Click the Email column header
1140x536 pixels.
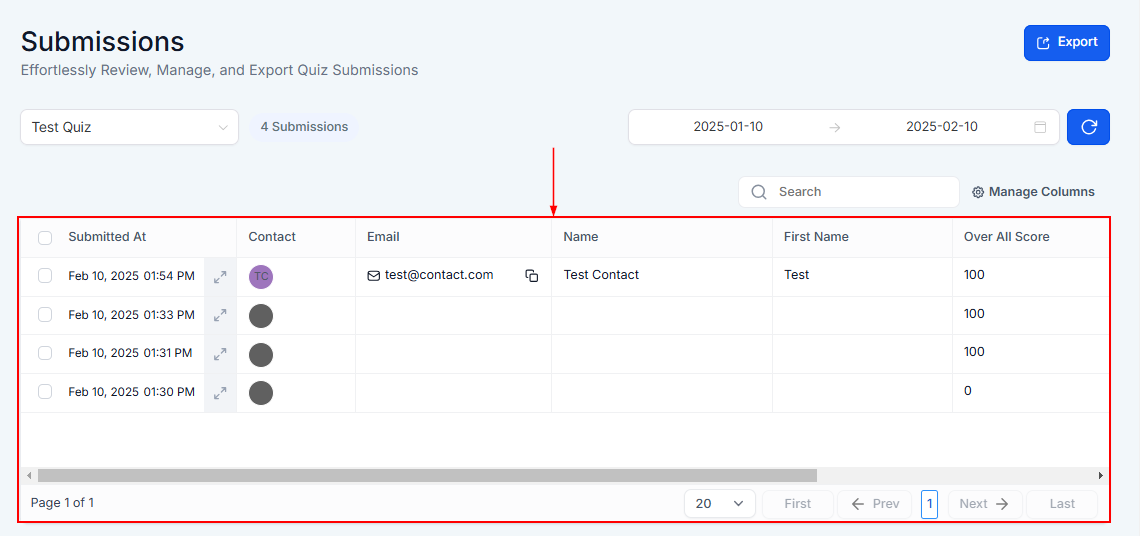[x=383, y=237]
